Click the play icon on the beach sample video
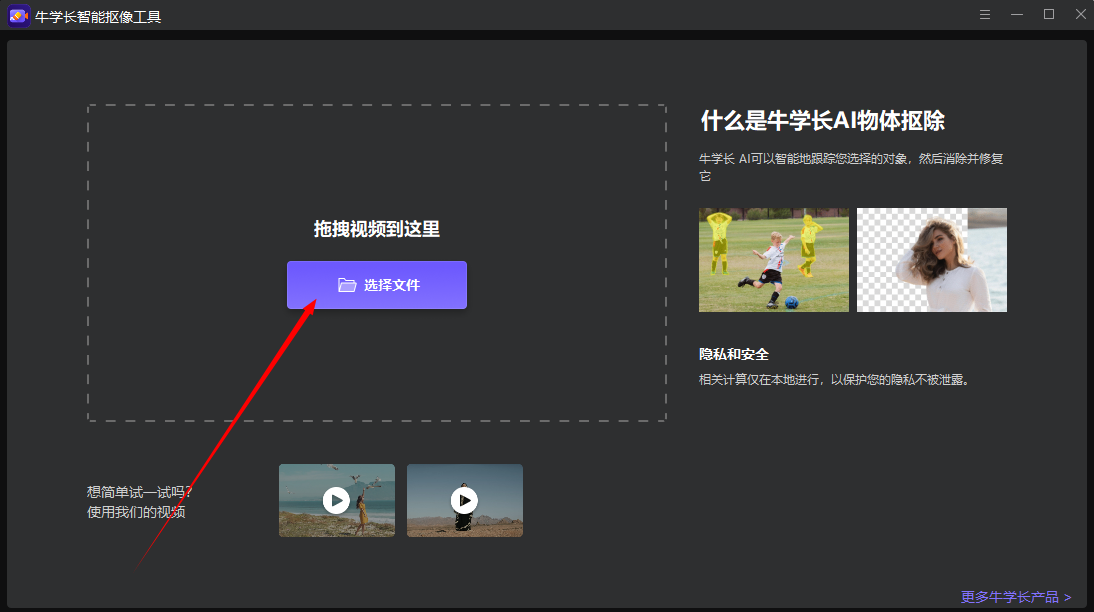This screenshot has height=612, width=1094. click(337, 500)
